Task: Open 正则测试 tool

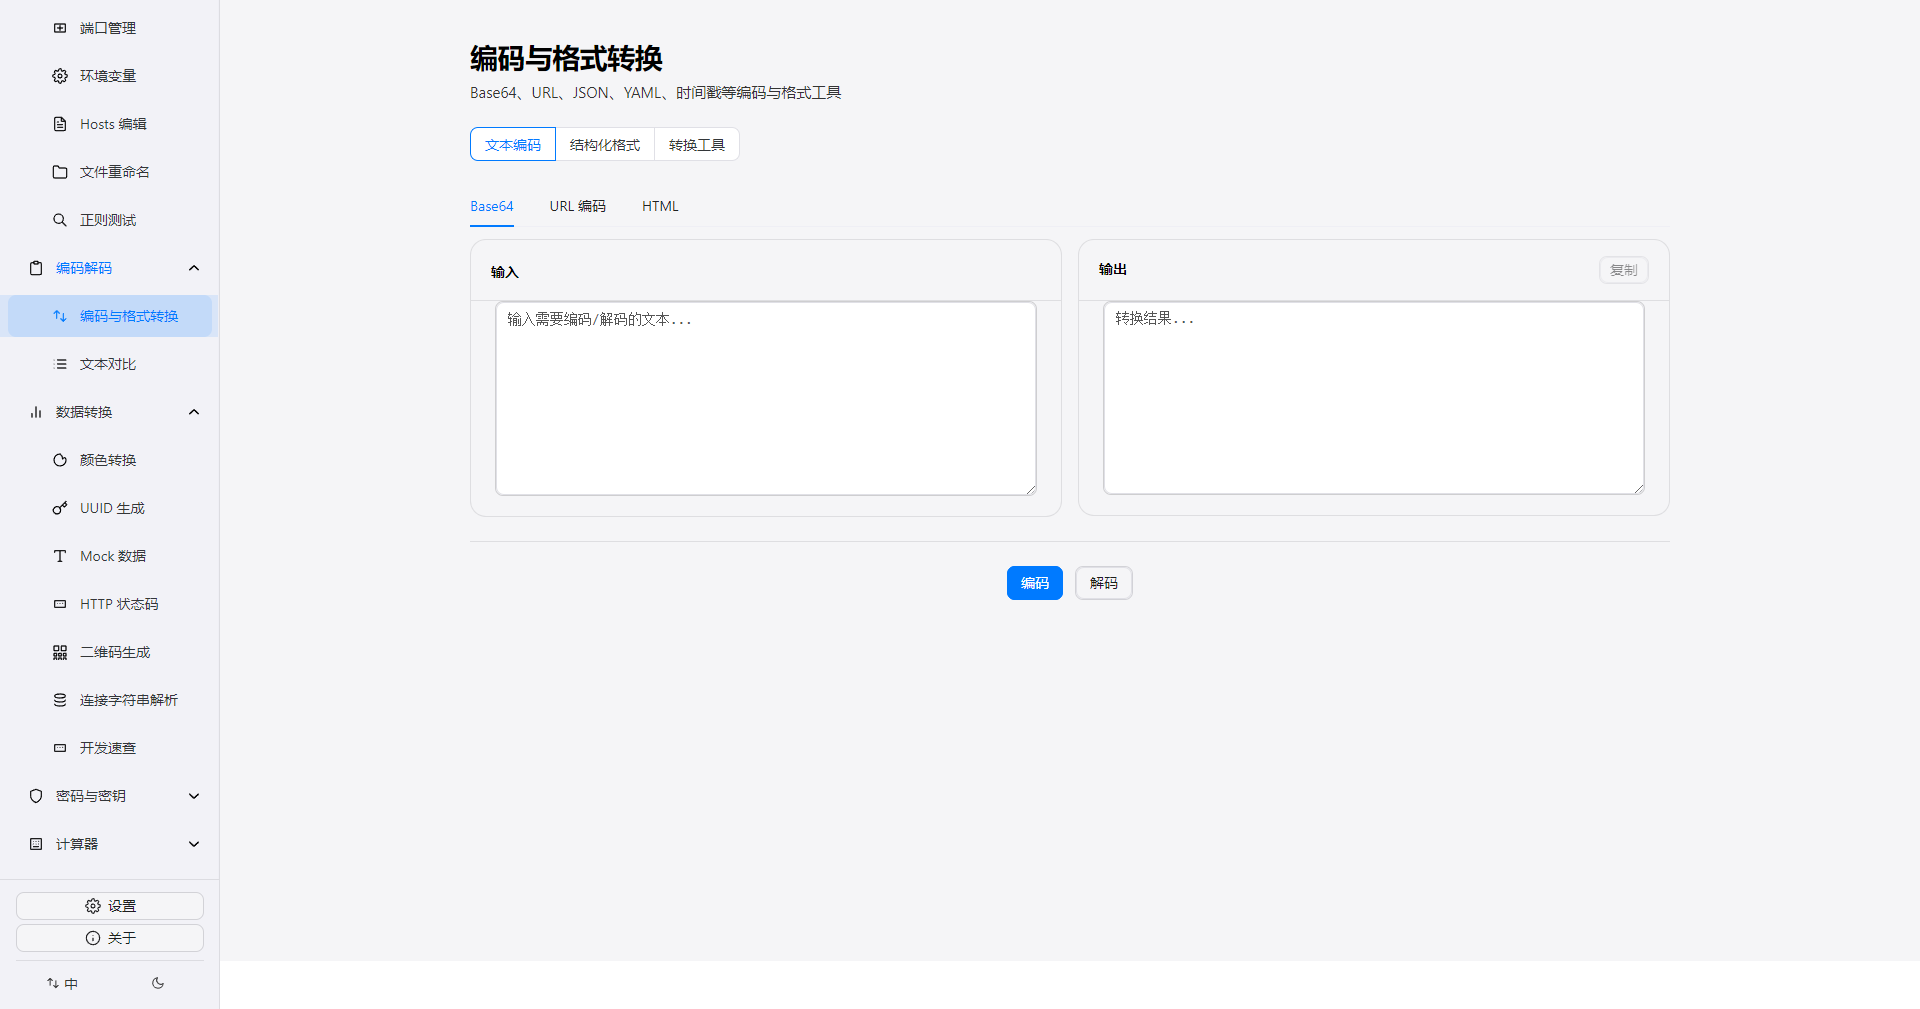Action: (x=110, y=220)
